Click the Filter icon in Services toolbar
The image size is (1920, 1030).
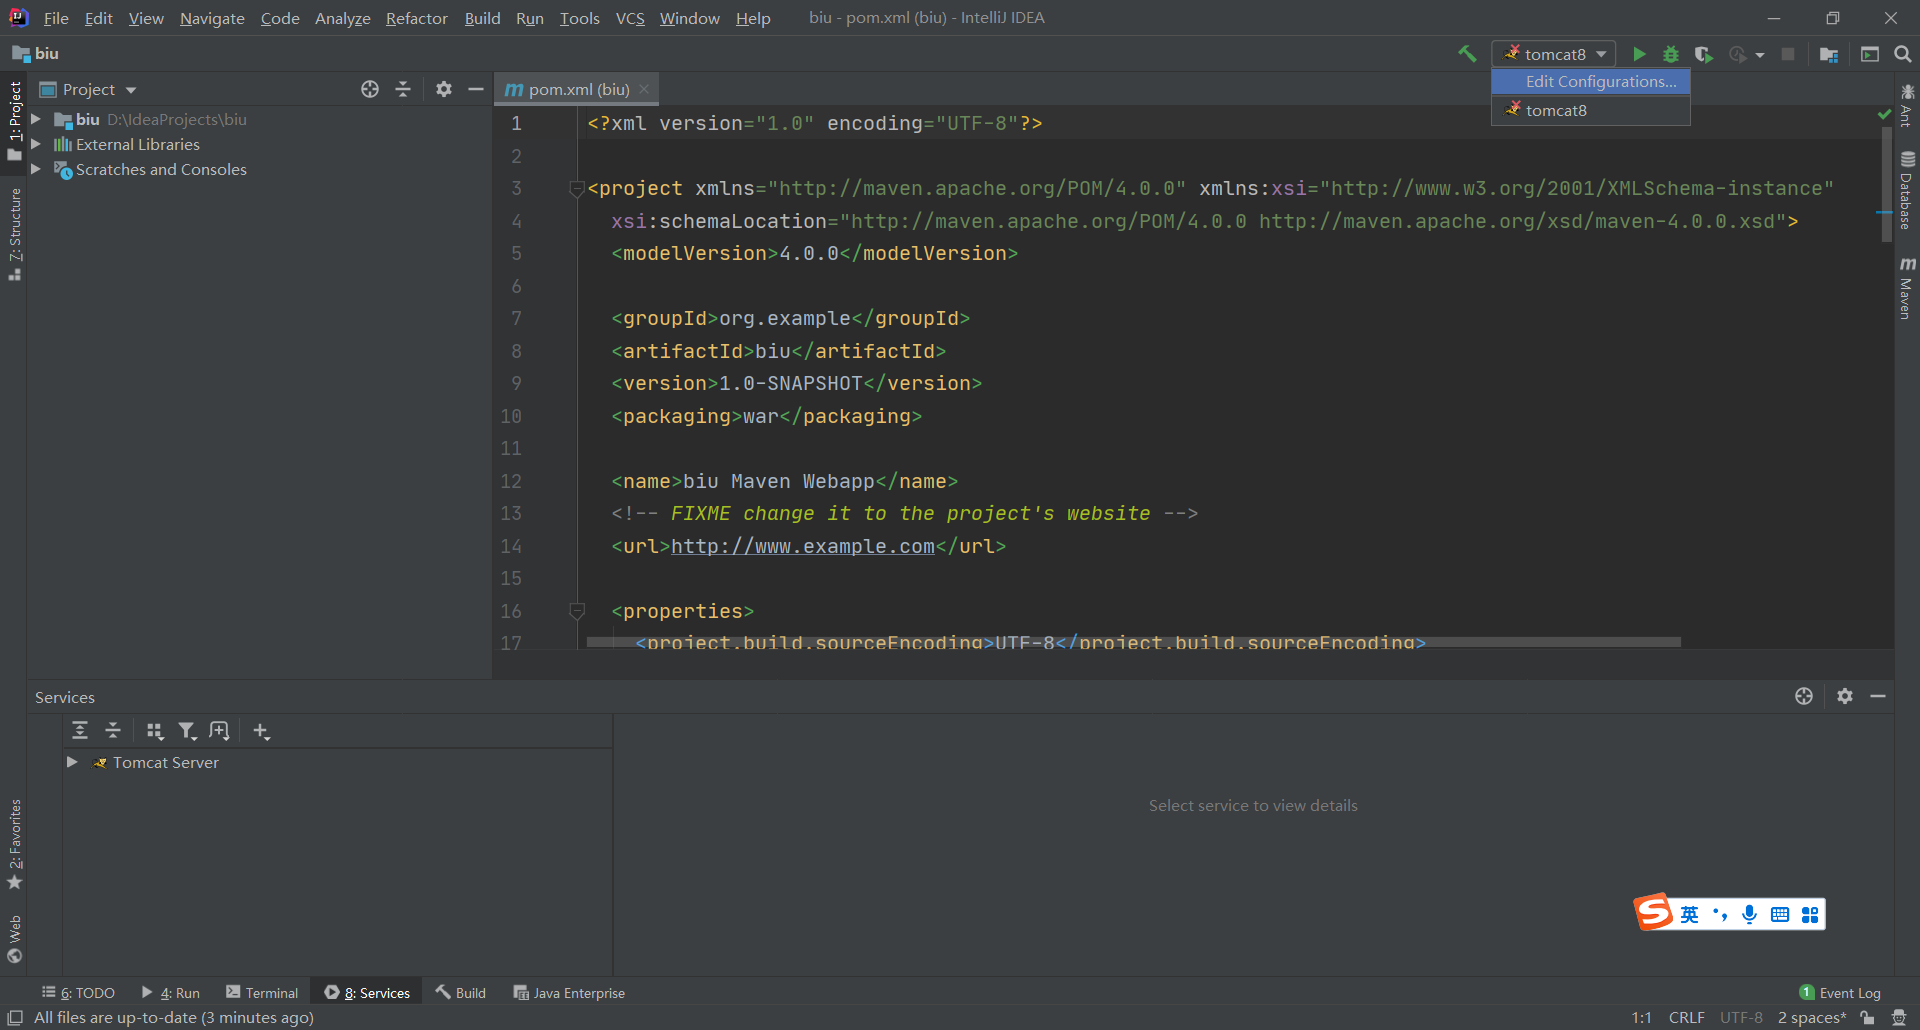[187, 731]
